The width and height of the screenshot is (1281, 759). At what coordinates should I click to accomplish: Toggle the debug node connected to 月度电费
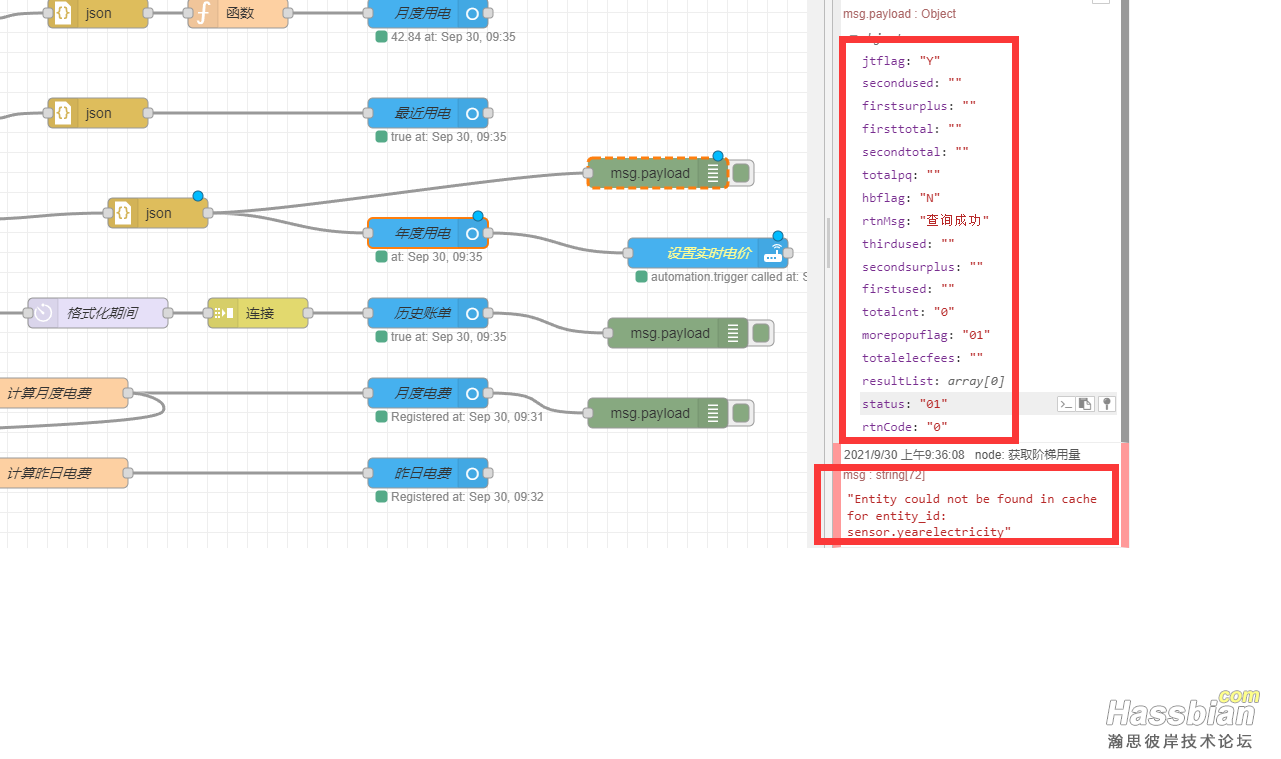pyautogui.click(x=741, y=413)
